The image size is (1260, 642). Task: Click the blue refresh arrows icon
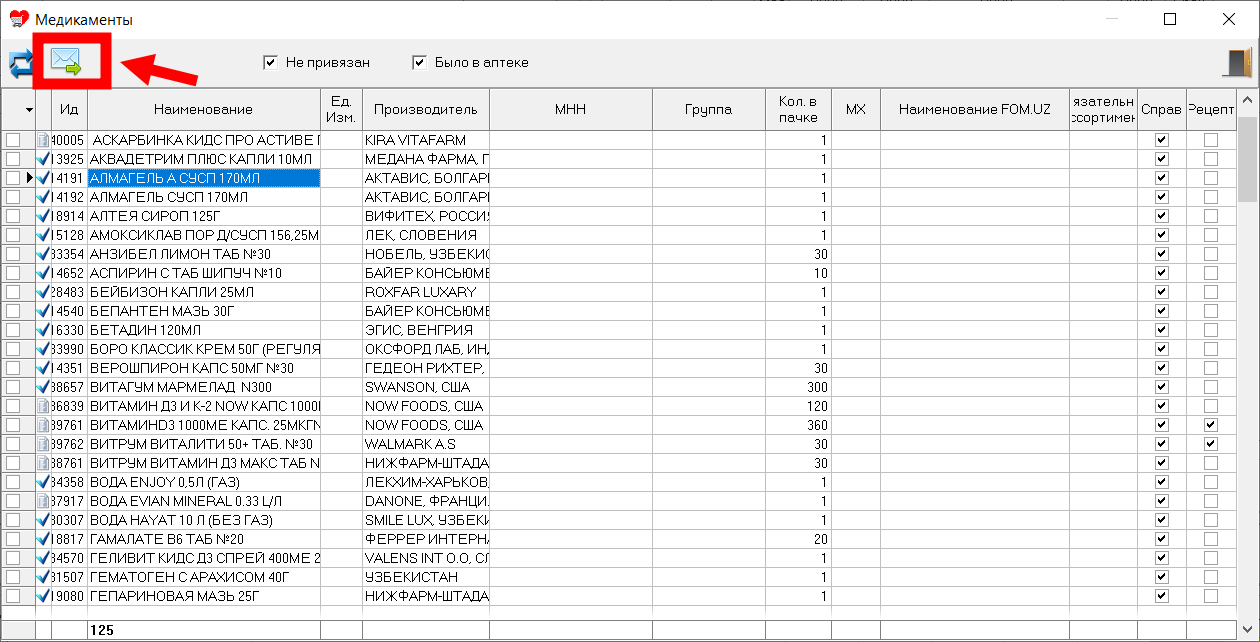click(x=20, y=64)
